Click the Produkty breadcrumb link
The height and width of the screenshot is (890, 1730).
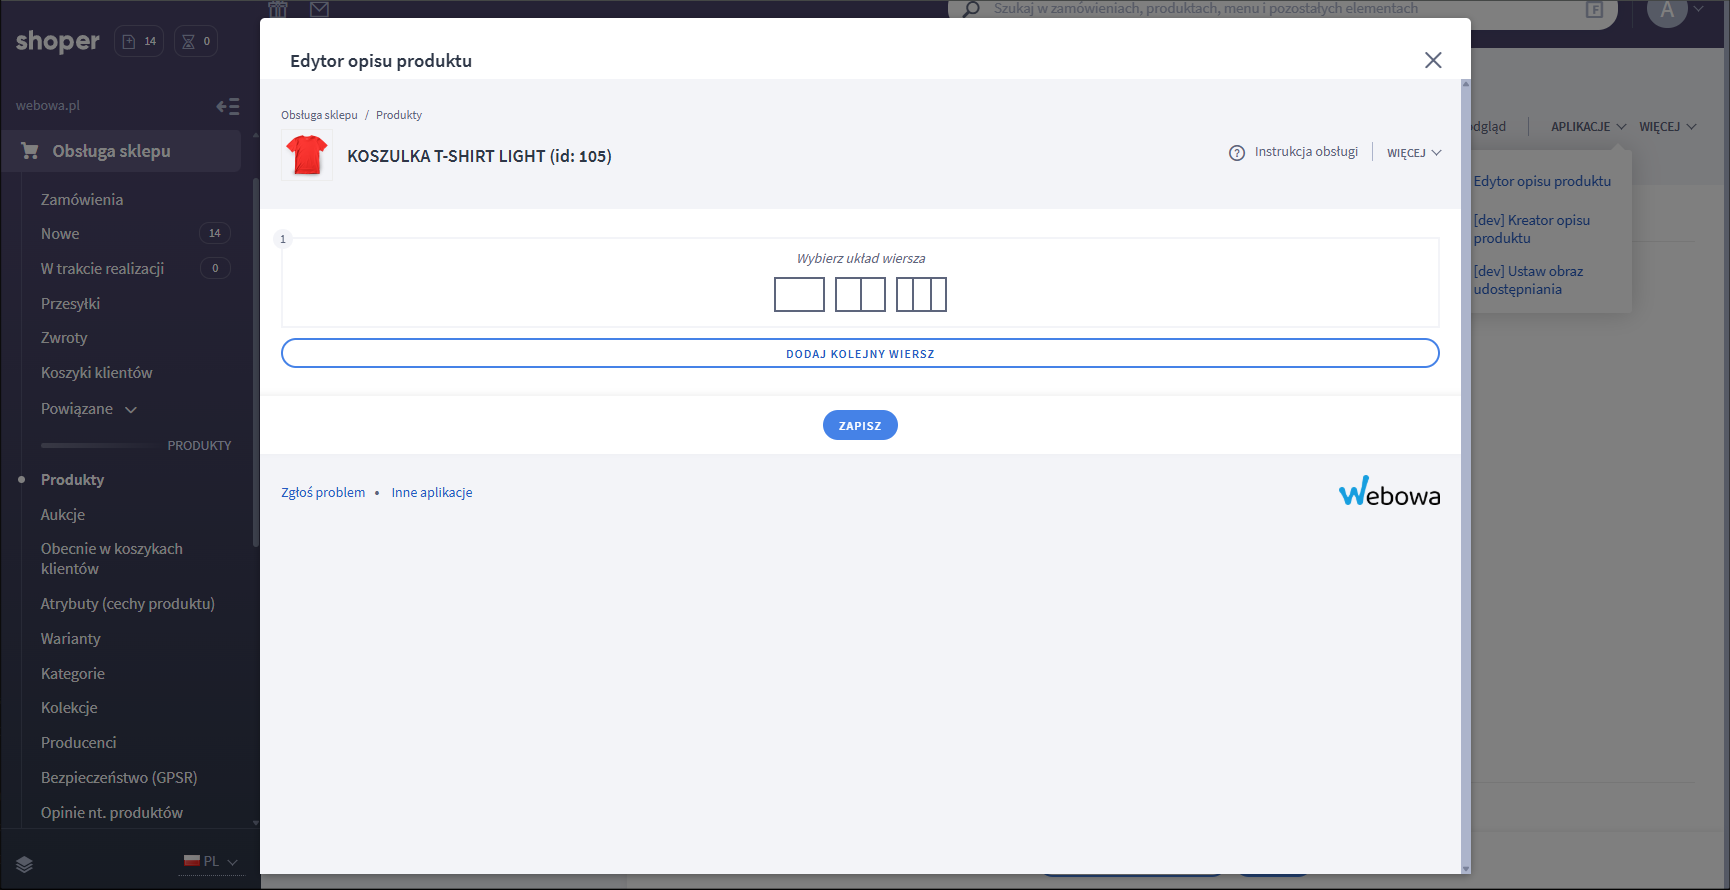(x=399, y=115)
